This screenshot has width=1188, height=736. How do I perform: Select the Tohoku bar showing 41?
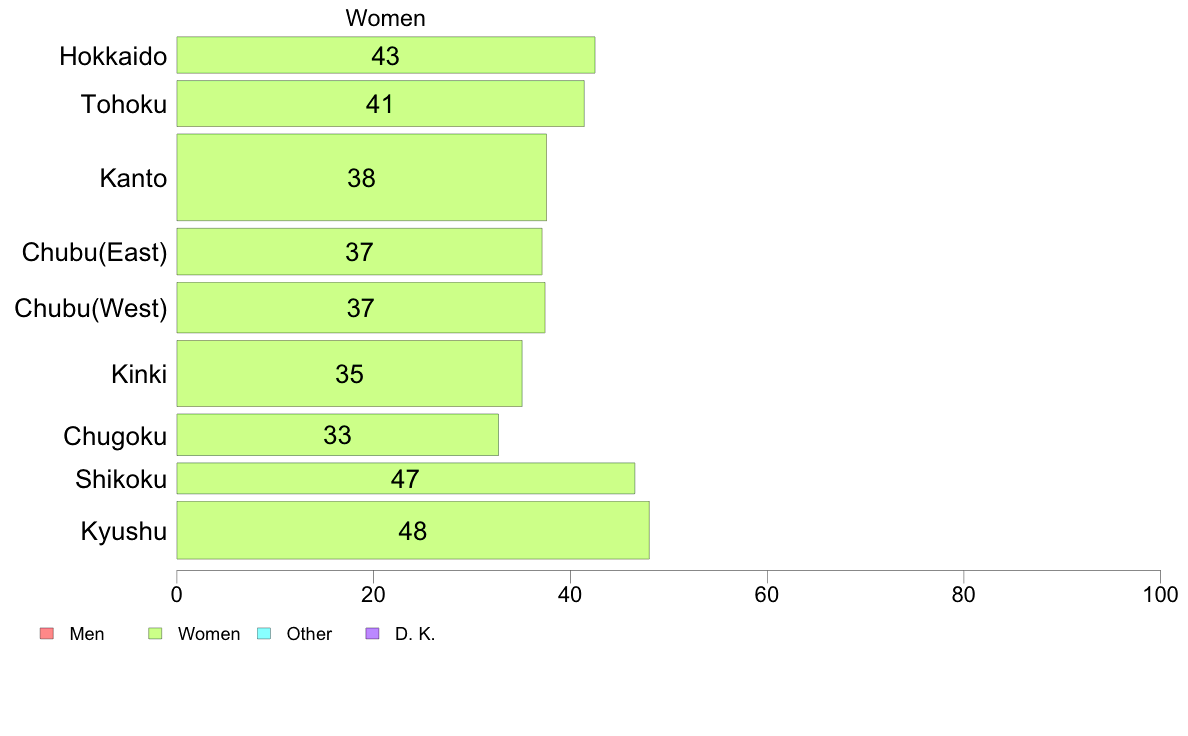[x=380, y=104]
